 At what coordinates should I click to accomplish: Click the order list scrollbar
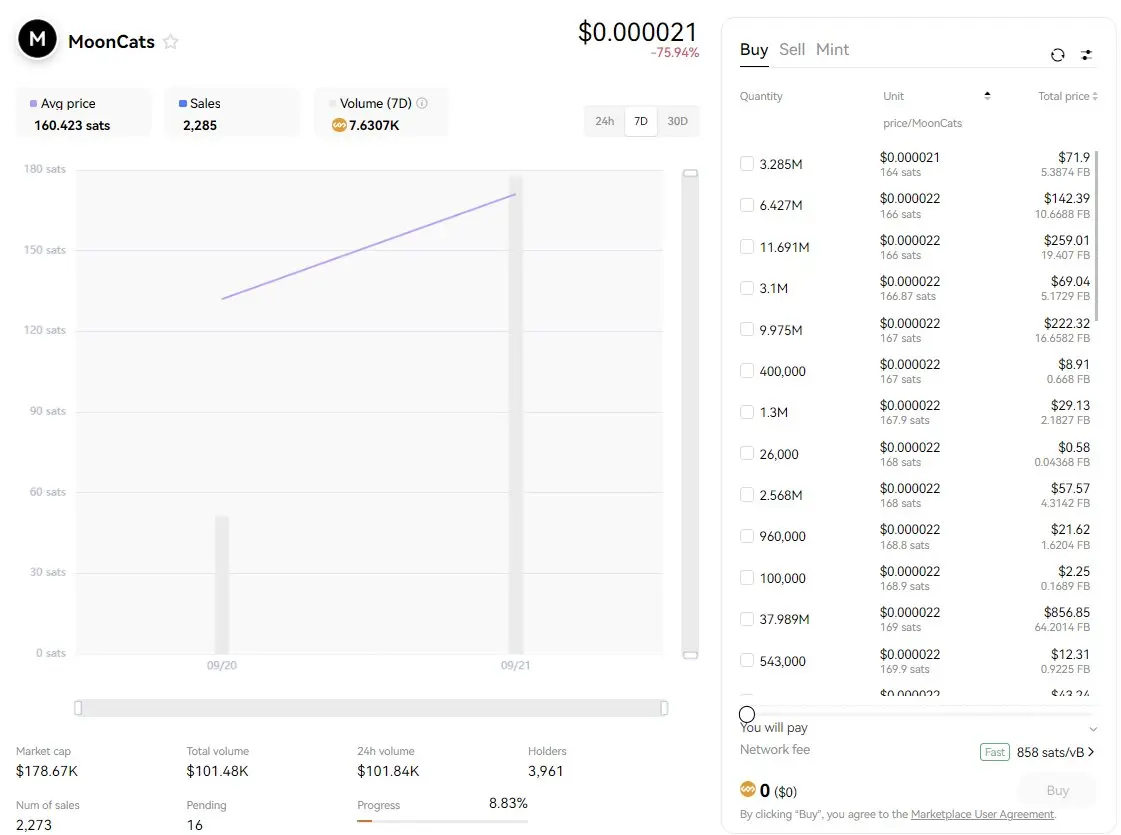tap(1096, 236)
